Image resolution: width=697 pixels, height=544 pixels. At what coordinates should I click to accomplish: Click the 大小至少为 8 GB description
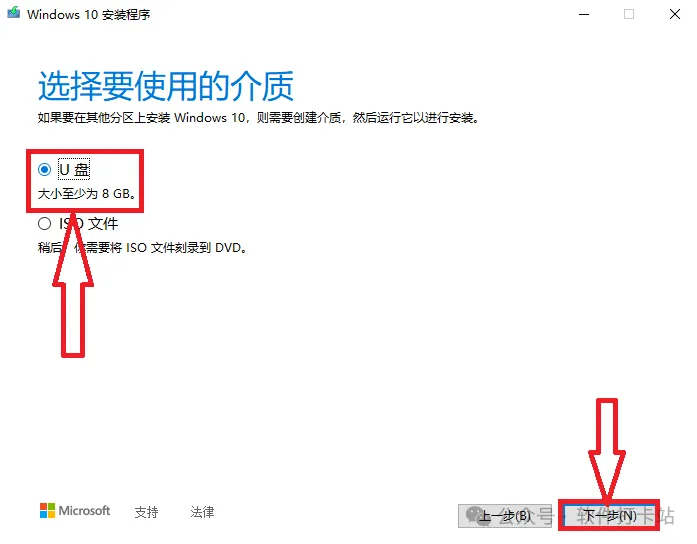click(x=87, y=194)
